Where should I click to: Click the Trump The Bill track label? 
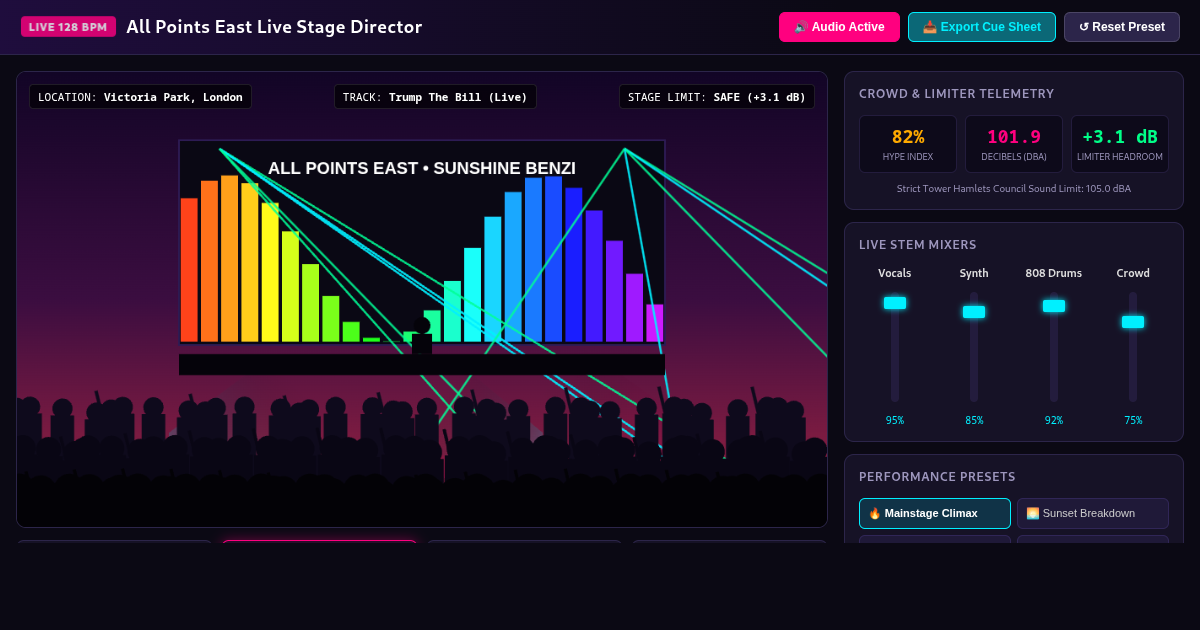click(x=435, y=97)
